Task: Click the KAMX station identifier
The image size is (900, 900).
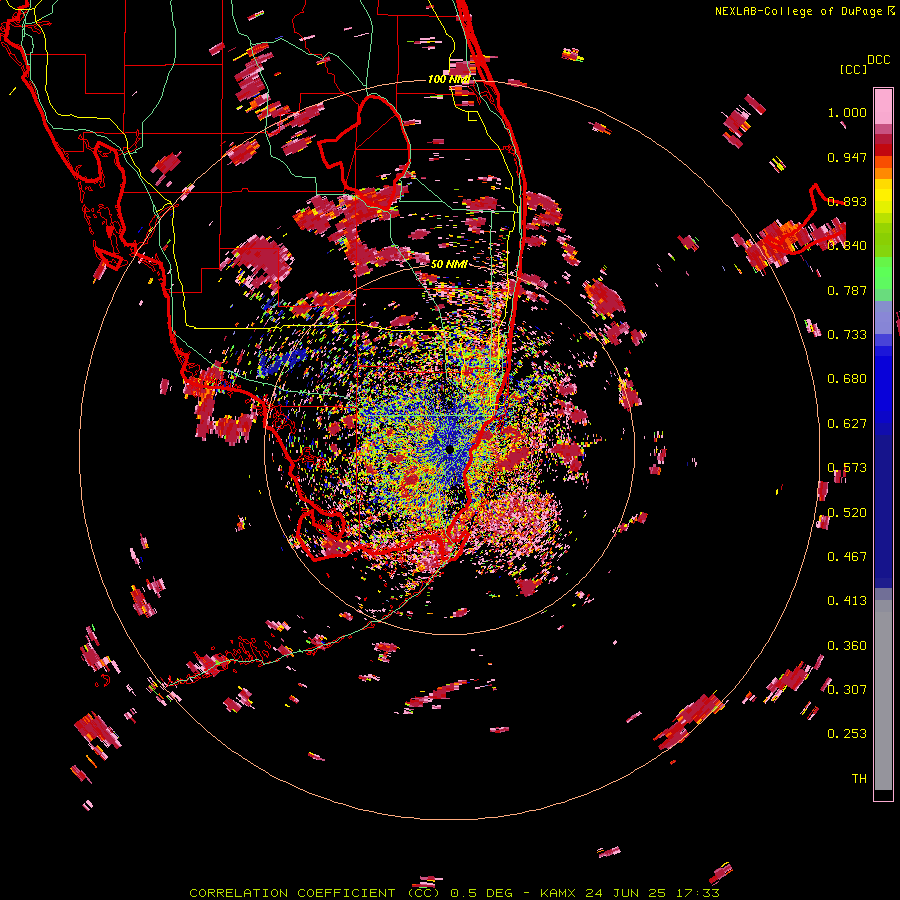Action: [557, 893]
